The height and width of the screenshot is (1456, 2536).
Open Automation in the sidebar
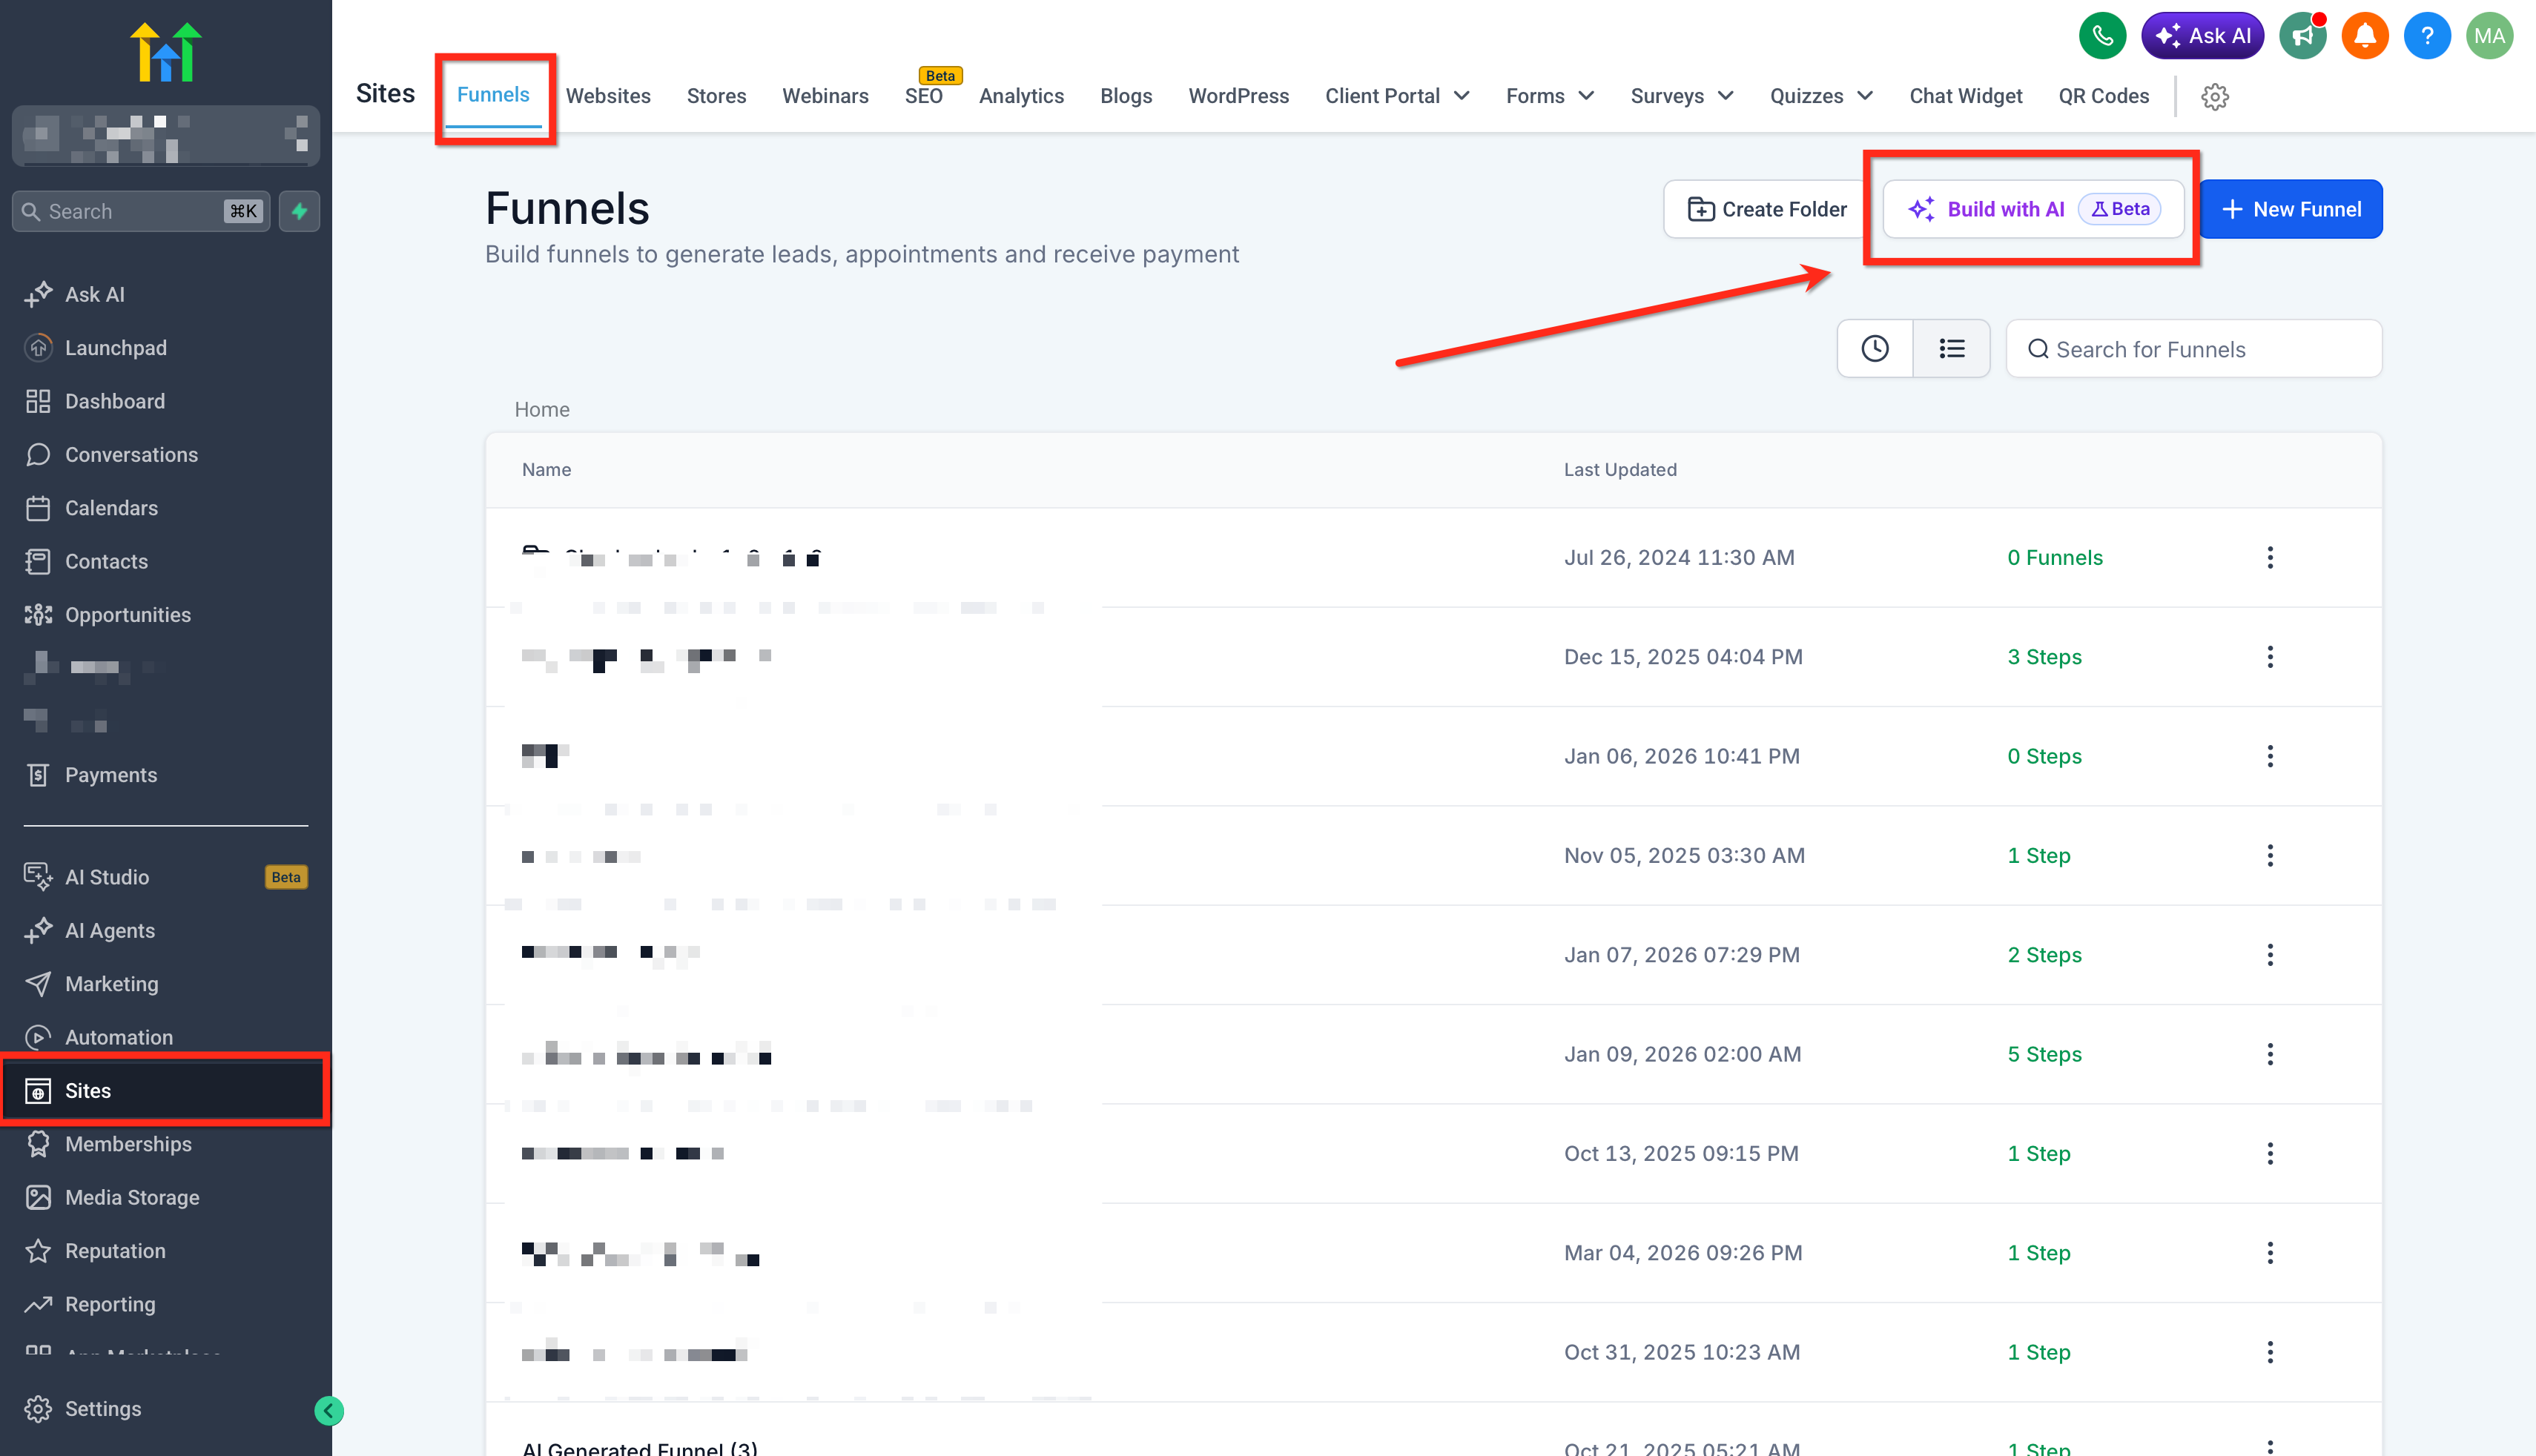point(118,1037)
